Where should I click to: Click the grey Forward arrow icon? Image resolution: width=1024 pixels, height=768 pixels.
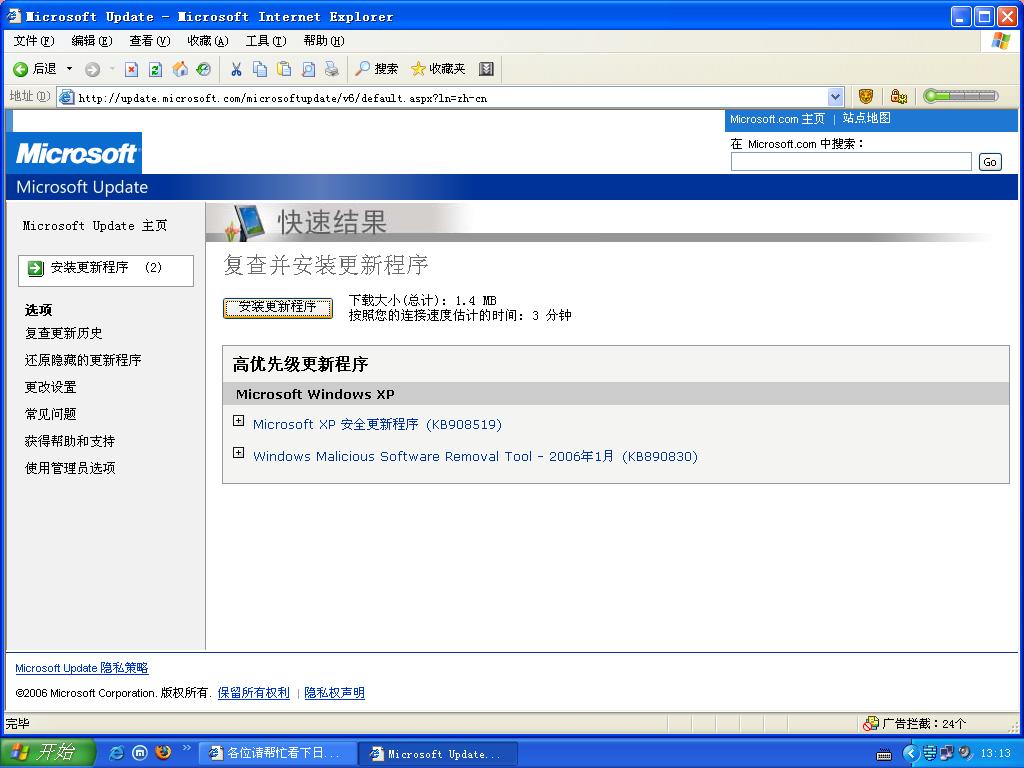[93, 69]
